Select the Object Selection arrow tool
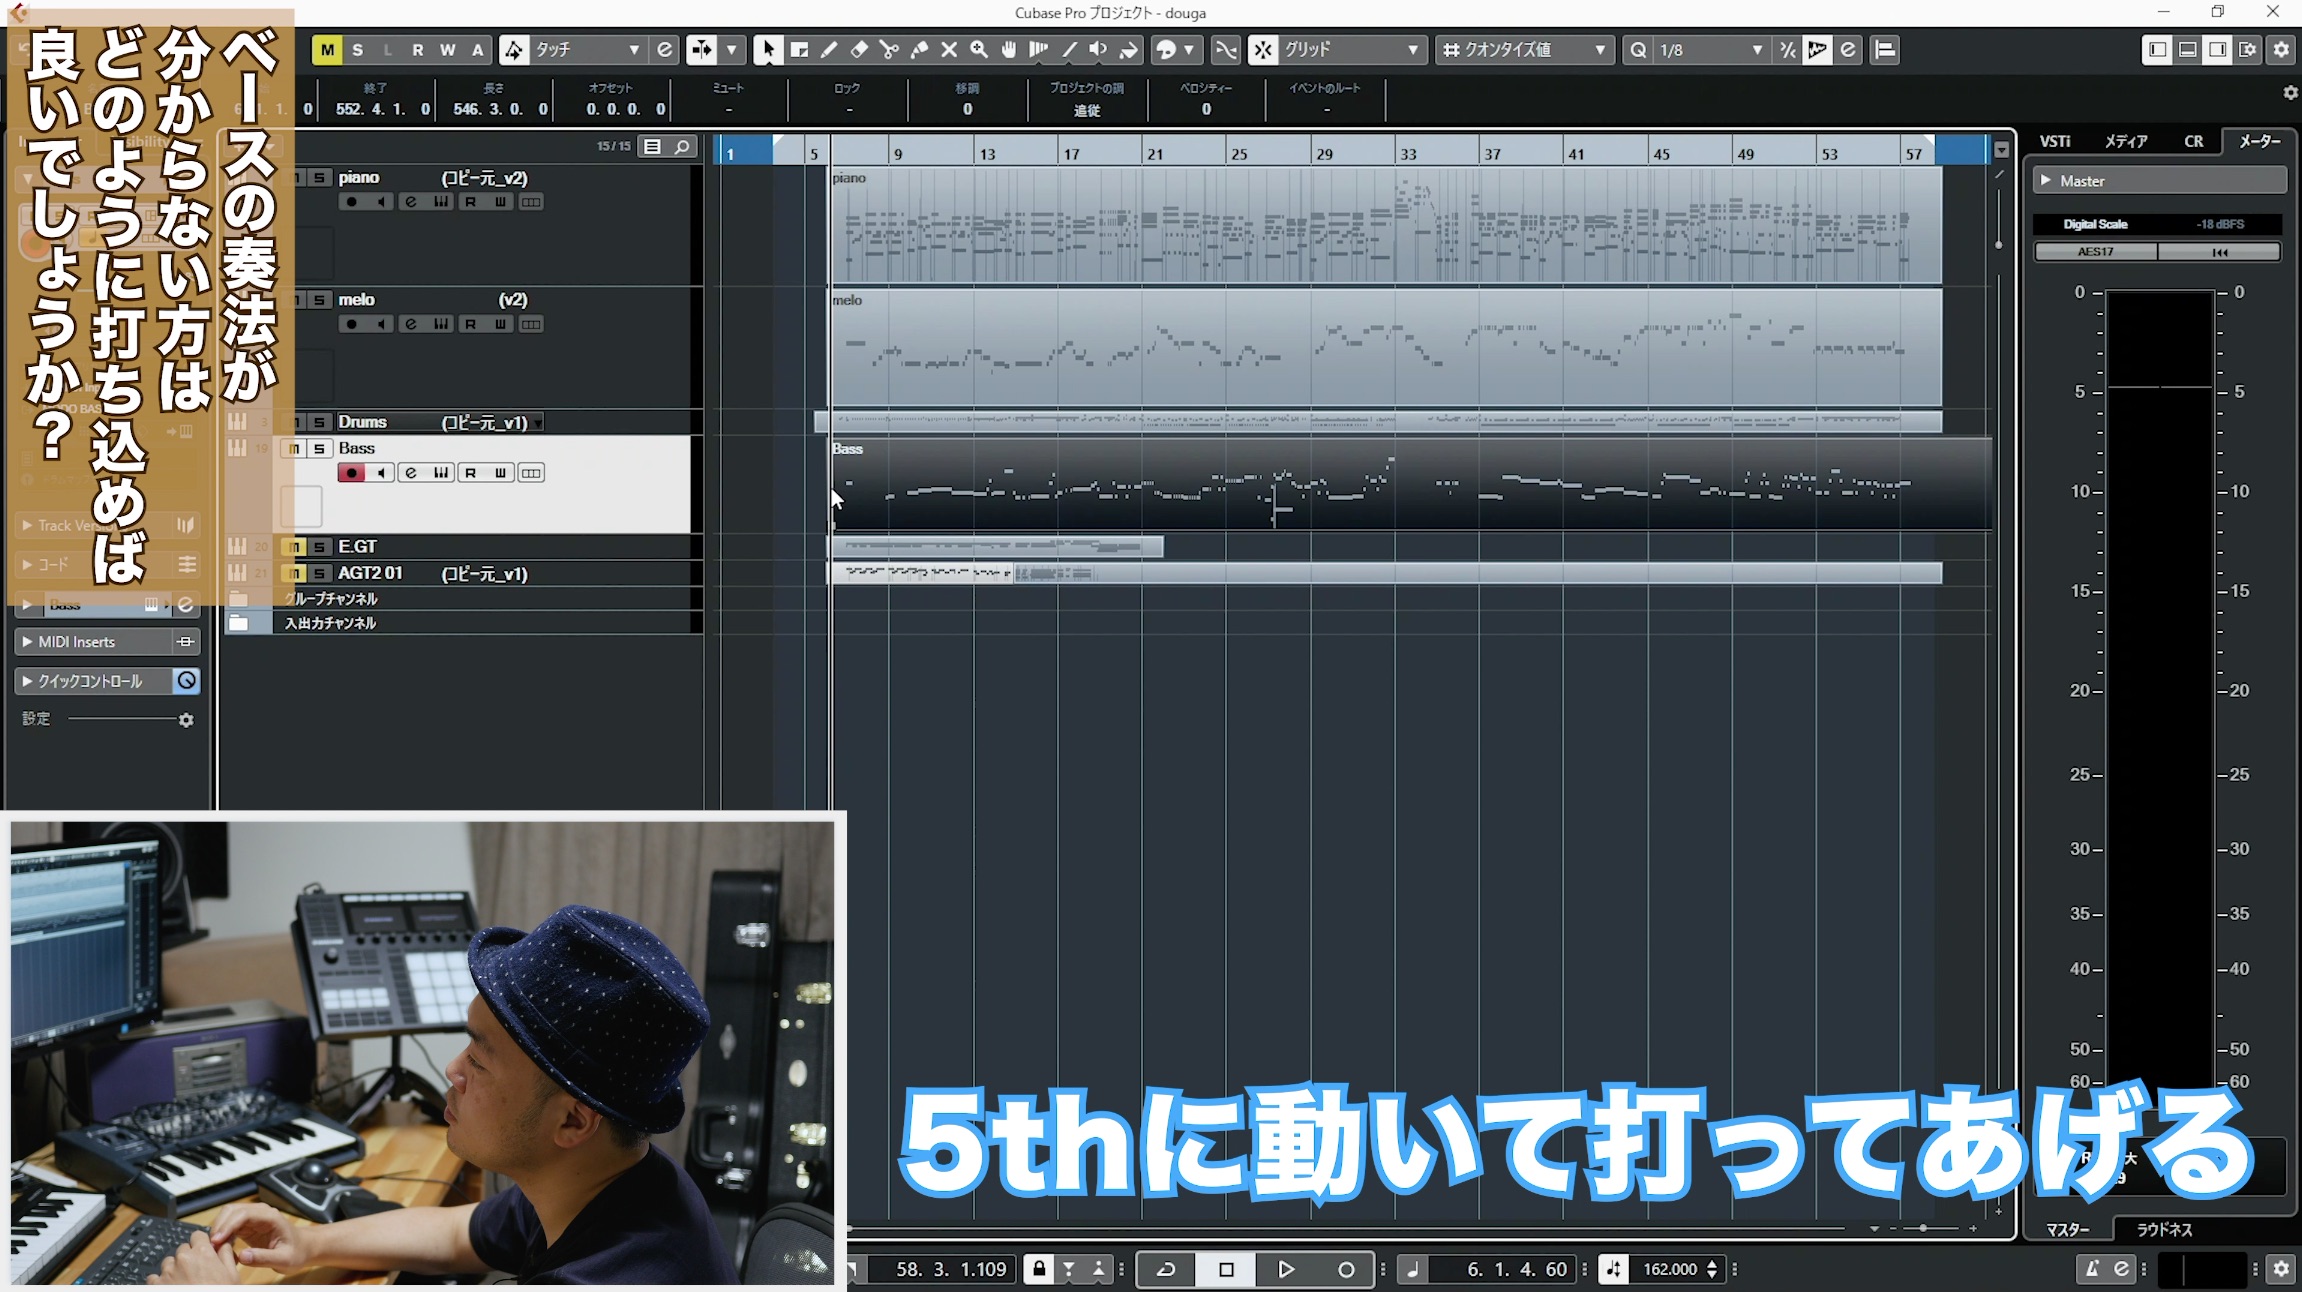The height and width of the screenshot is (1292, 2302). pos(768,50)
